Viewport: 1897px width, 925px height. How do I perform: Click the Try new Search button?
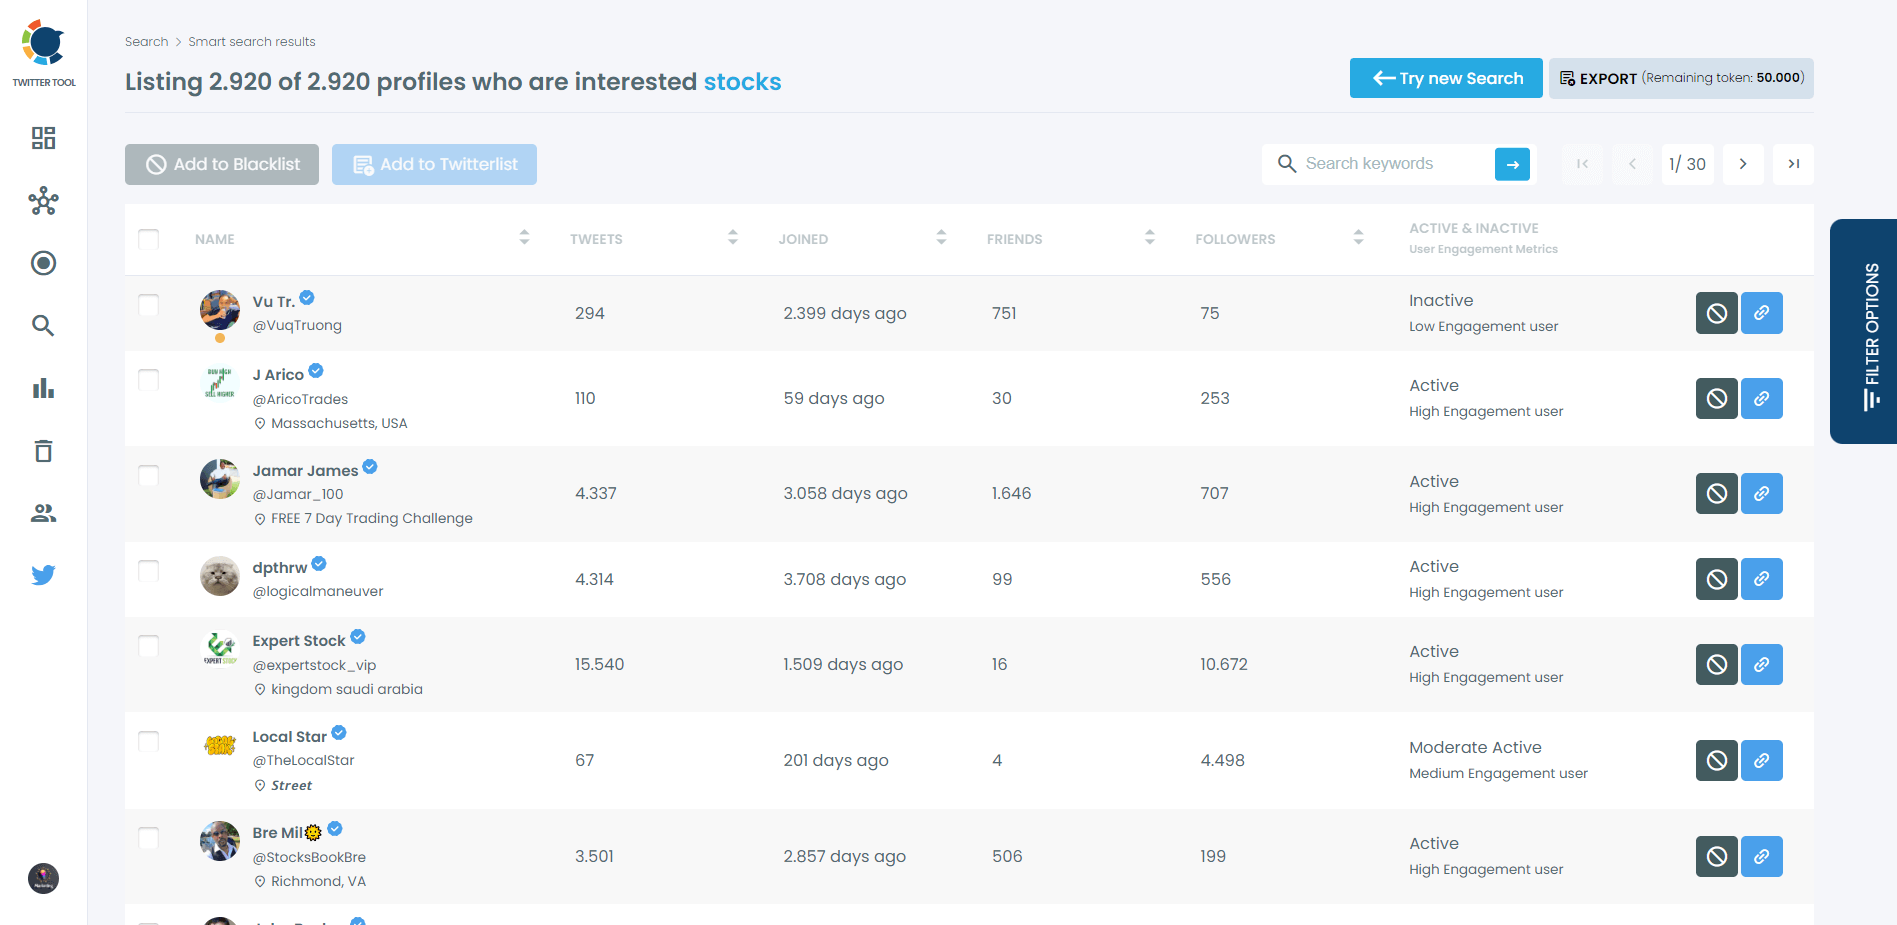point(1445,78)
